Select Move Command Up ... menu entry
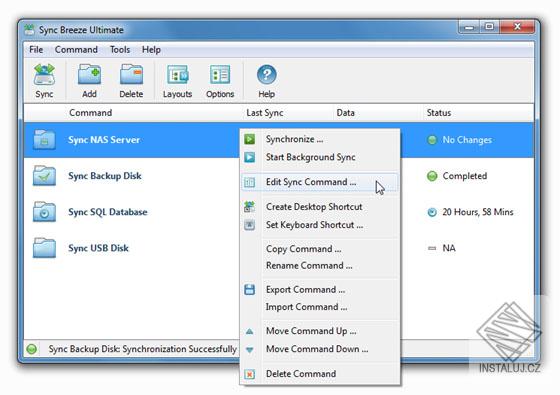This screenshot has width=560, height=395. pyautogui.click(x=320, y=331)
